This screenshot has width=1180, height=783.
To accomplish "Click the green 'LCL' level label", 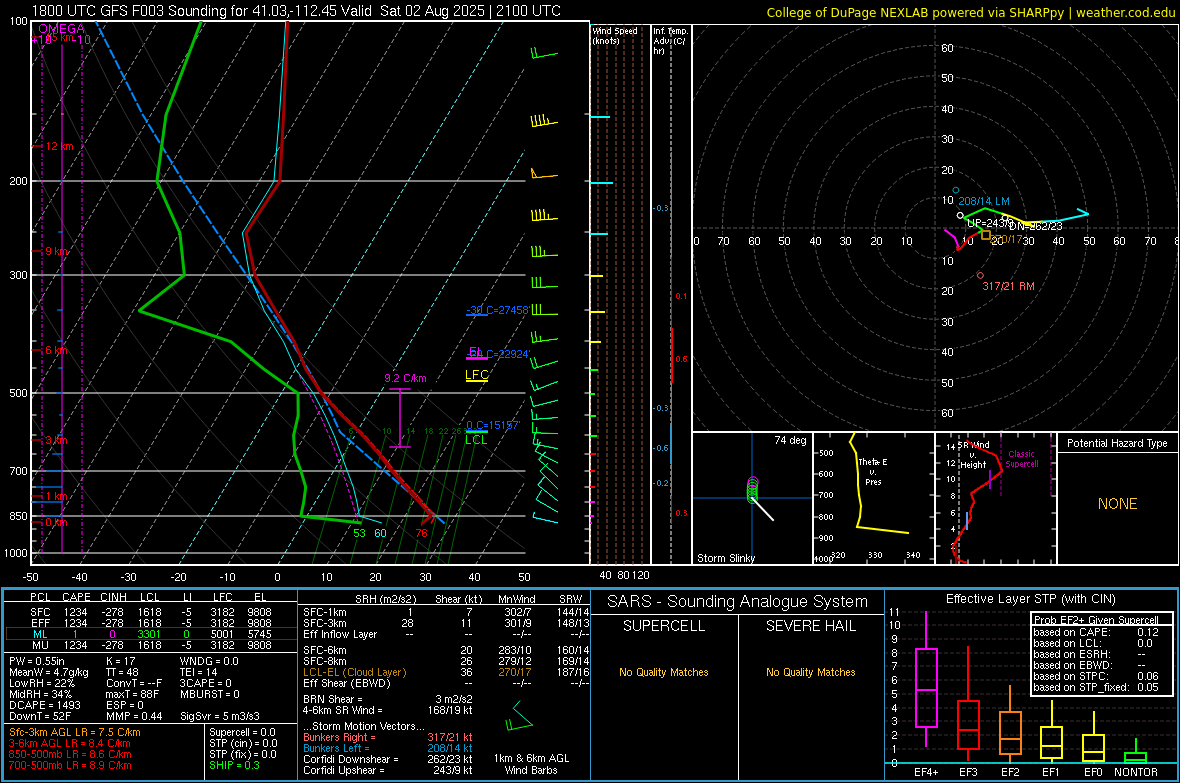I will 476,440.
